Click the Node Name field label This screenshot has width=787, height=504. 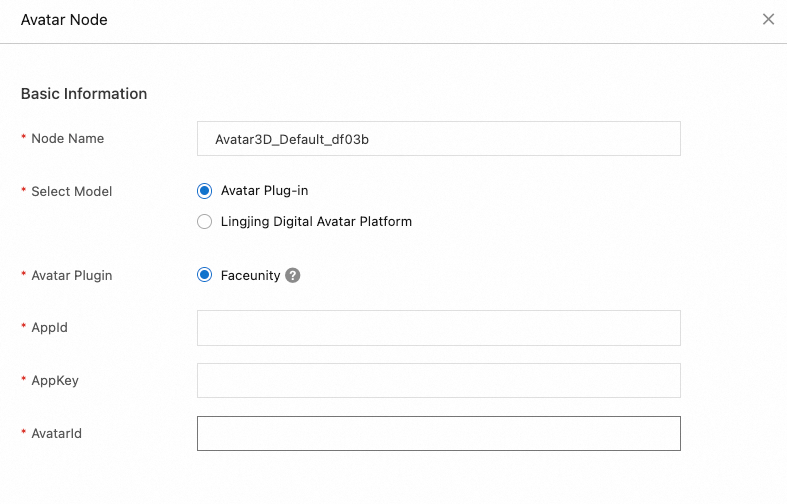[x=67, y=138]
